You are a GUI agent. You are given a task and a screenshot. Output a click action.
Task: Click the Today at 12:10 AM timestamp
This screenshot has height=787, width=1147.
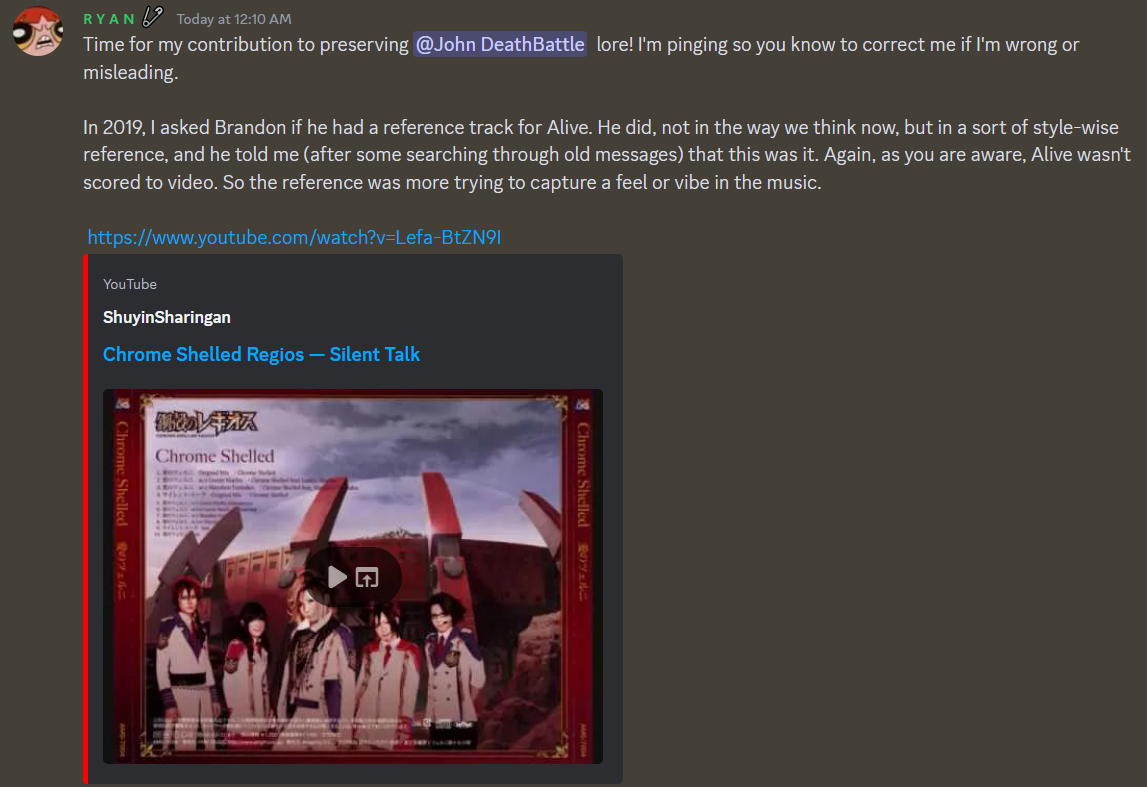(x=233, y=20)
